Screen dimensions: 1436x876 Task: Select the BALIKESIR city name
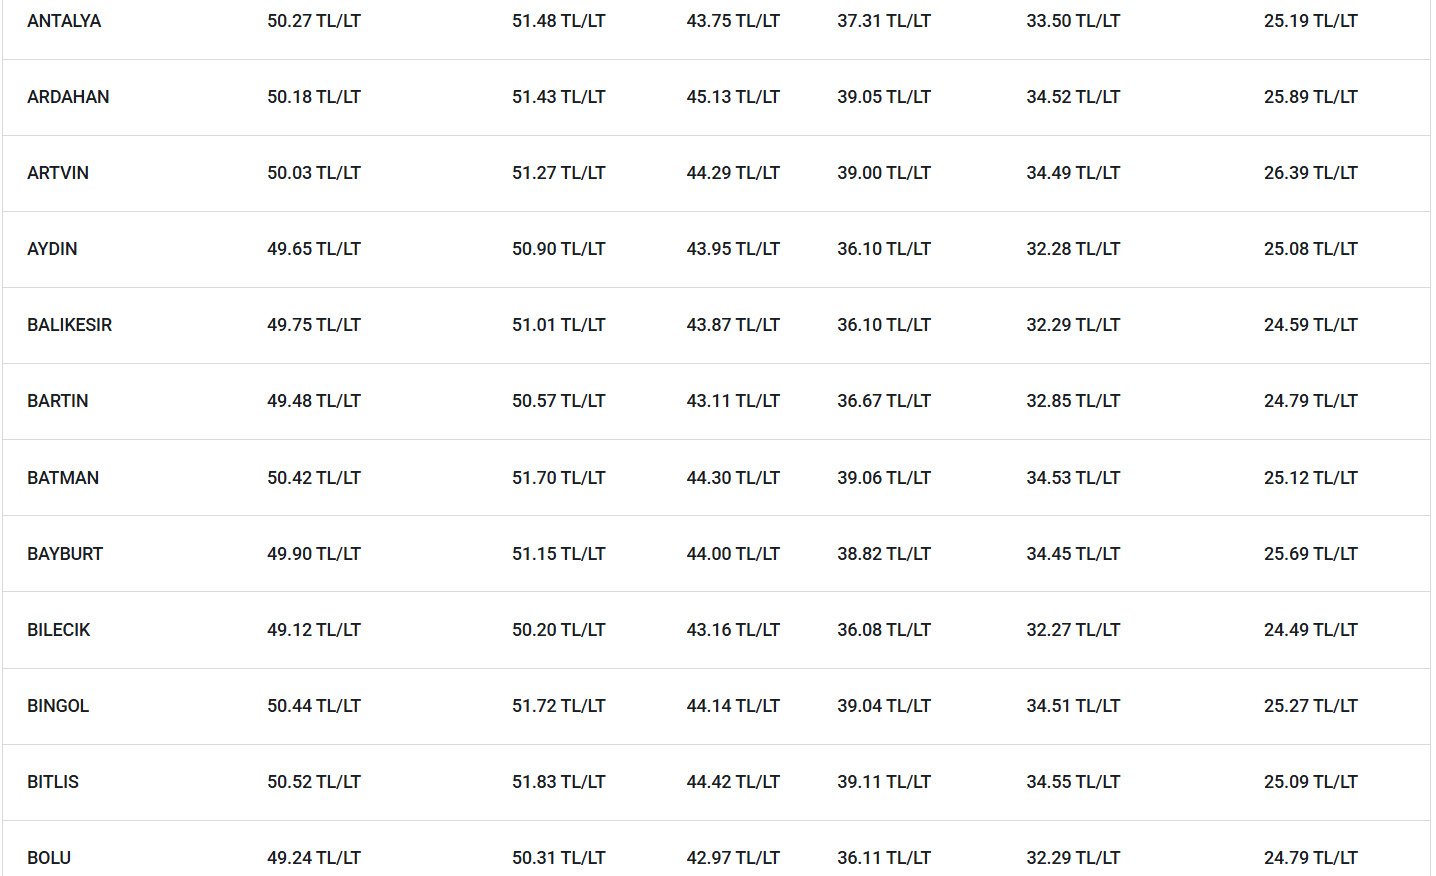click(x=70, y=325)
